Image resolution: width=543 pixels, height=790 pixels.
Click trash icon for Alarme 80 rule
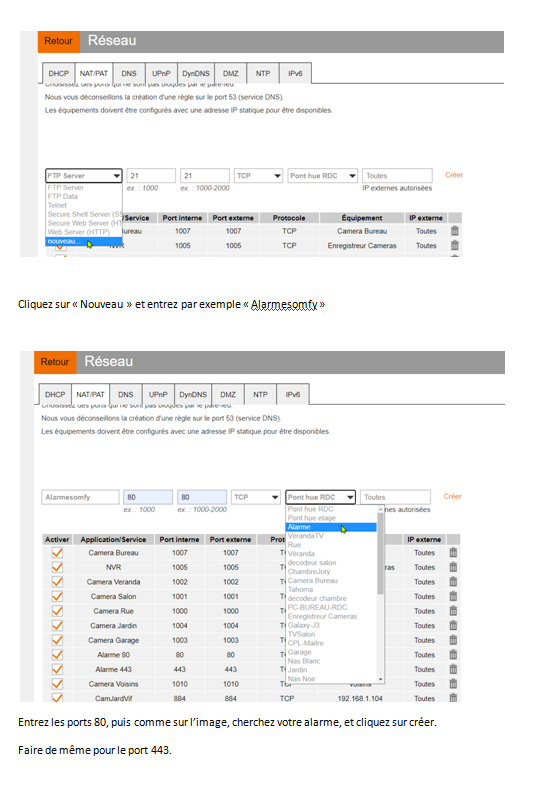pyautogui.click(x=453, y=655)
